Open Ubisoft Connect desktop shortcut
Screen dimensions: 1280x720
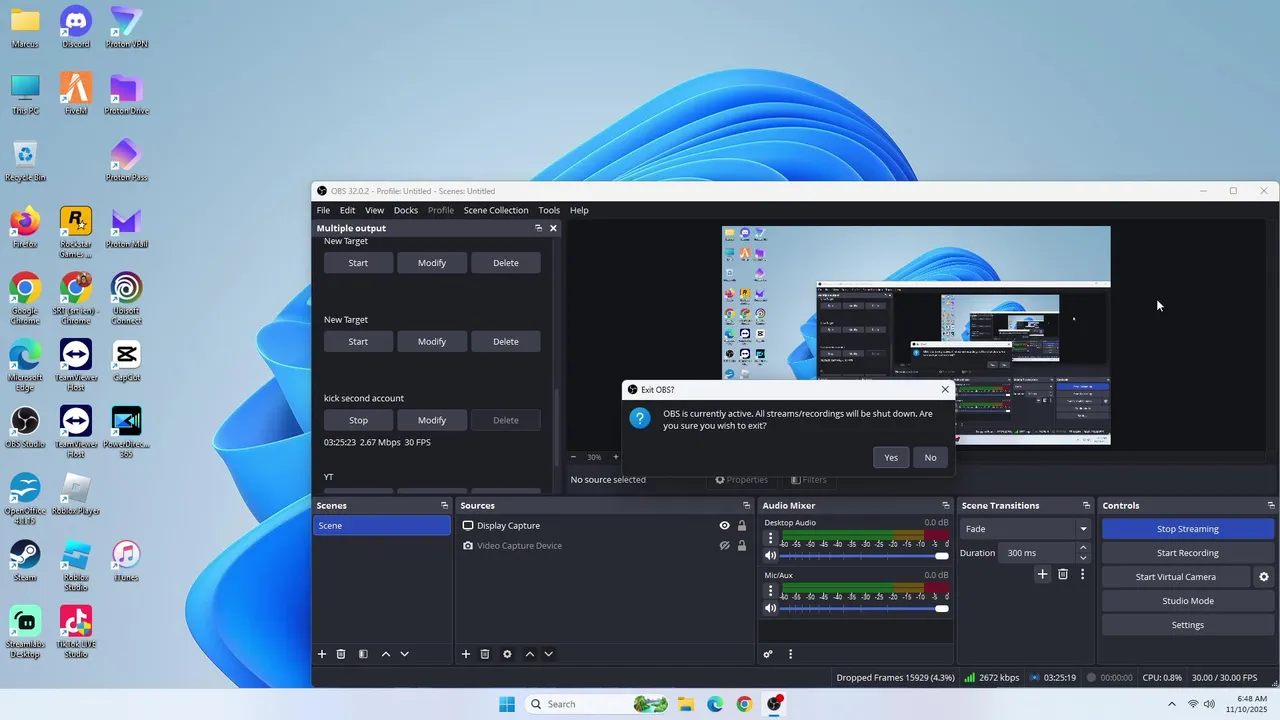click(x=126, y=298)
